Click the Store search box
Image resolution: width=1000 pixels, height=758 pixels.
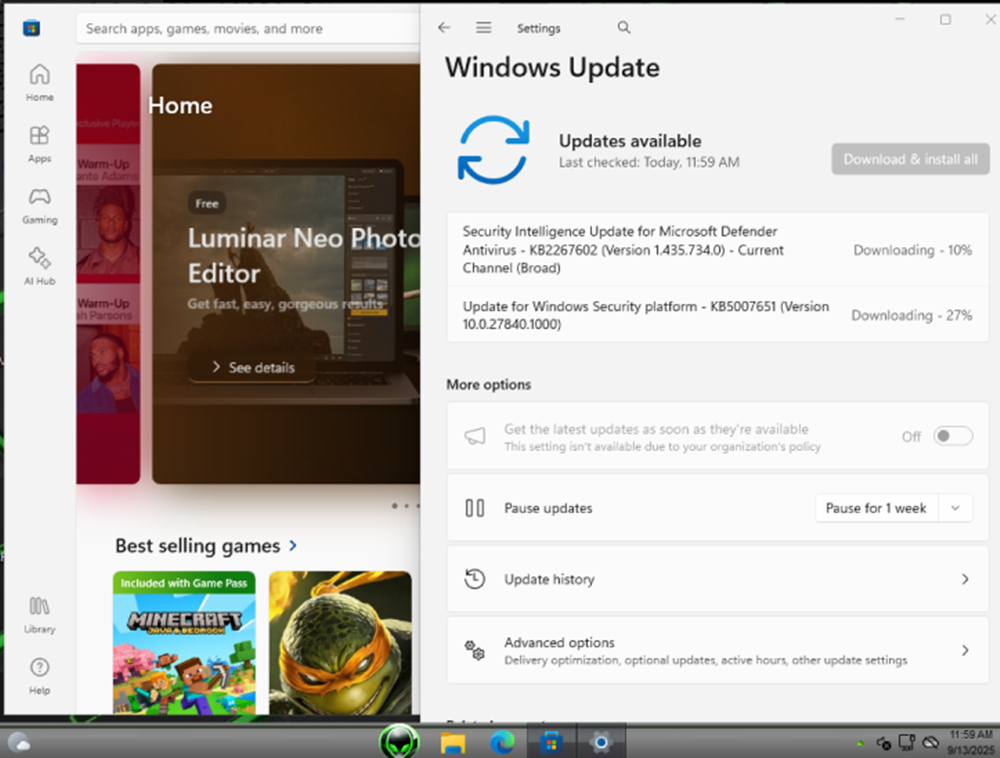248,29
